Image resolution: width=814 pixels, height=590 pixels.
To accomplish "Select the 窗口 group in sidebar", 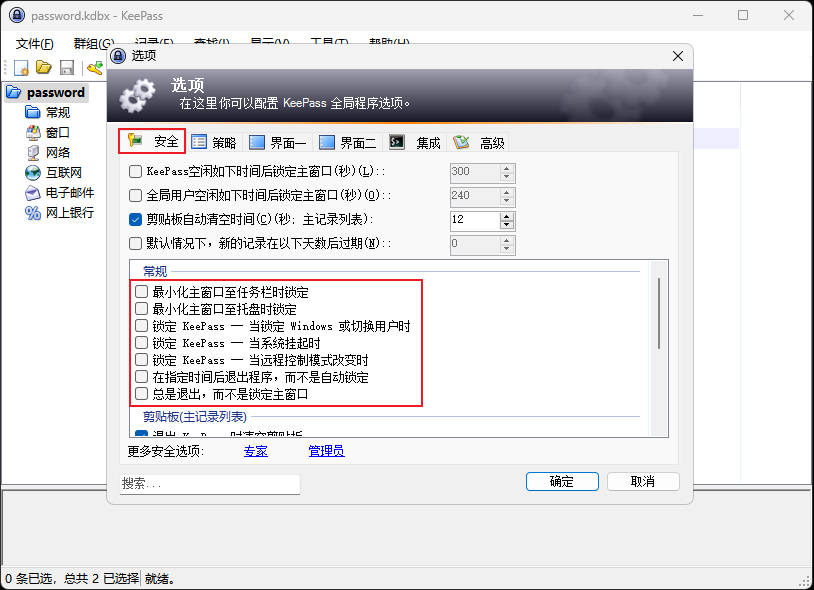I will point(57,133).
